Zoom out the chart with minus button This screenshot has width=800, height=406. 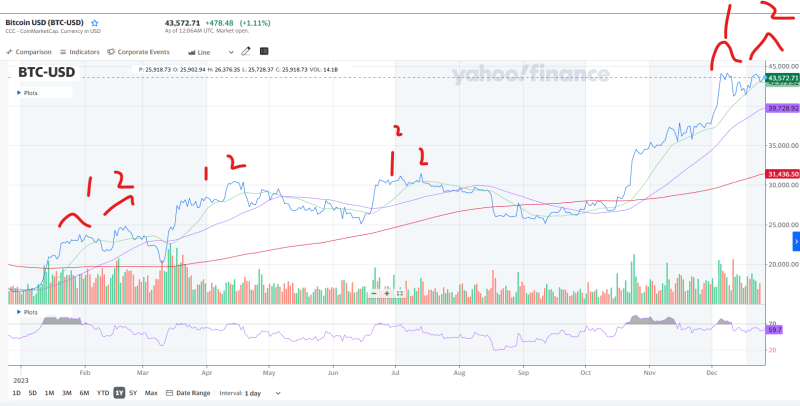[374, 293]
